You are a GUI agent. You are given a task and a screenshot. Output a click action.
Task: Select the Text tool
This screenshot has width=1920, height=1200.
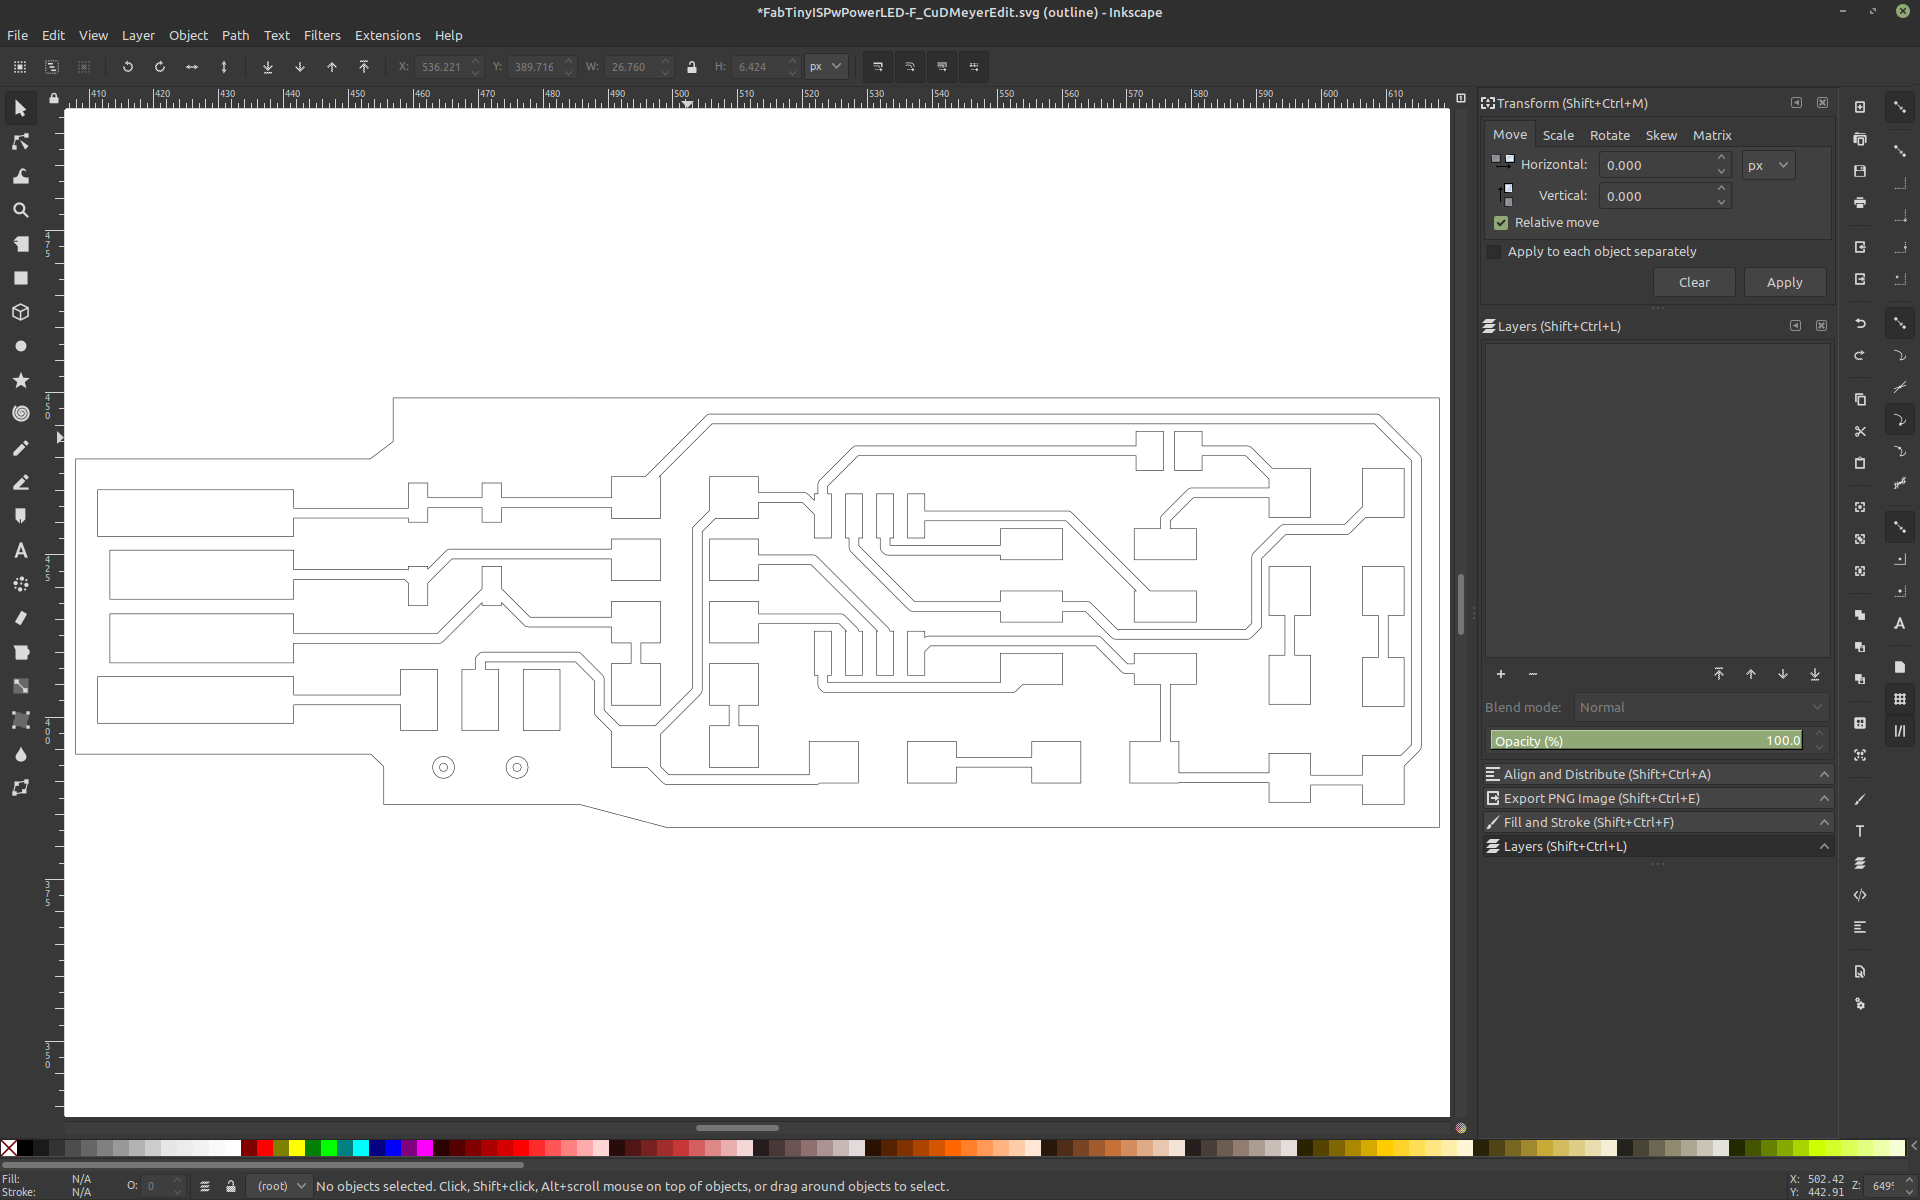pyautogui.click(x=20, y=550)
